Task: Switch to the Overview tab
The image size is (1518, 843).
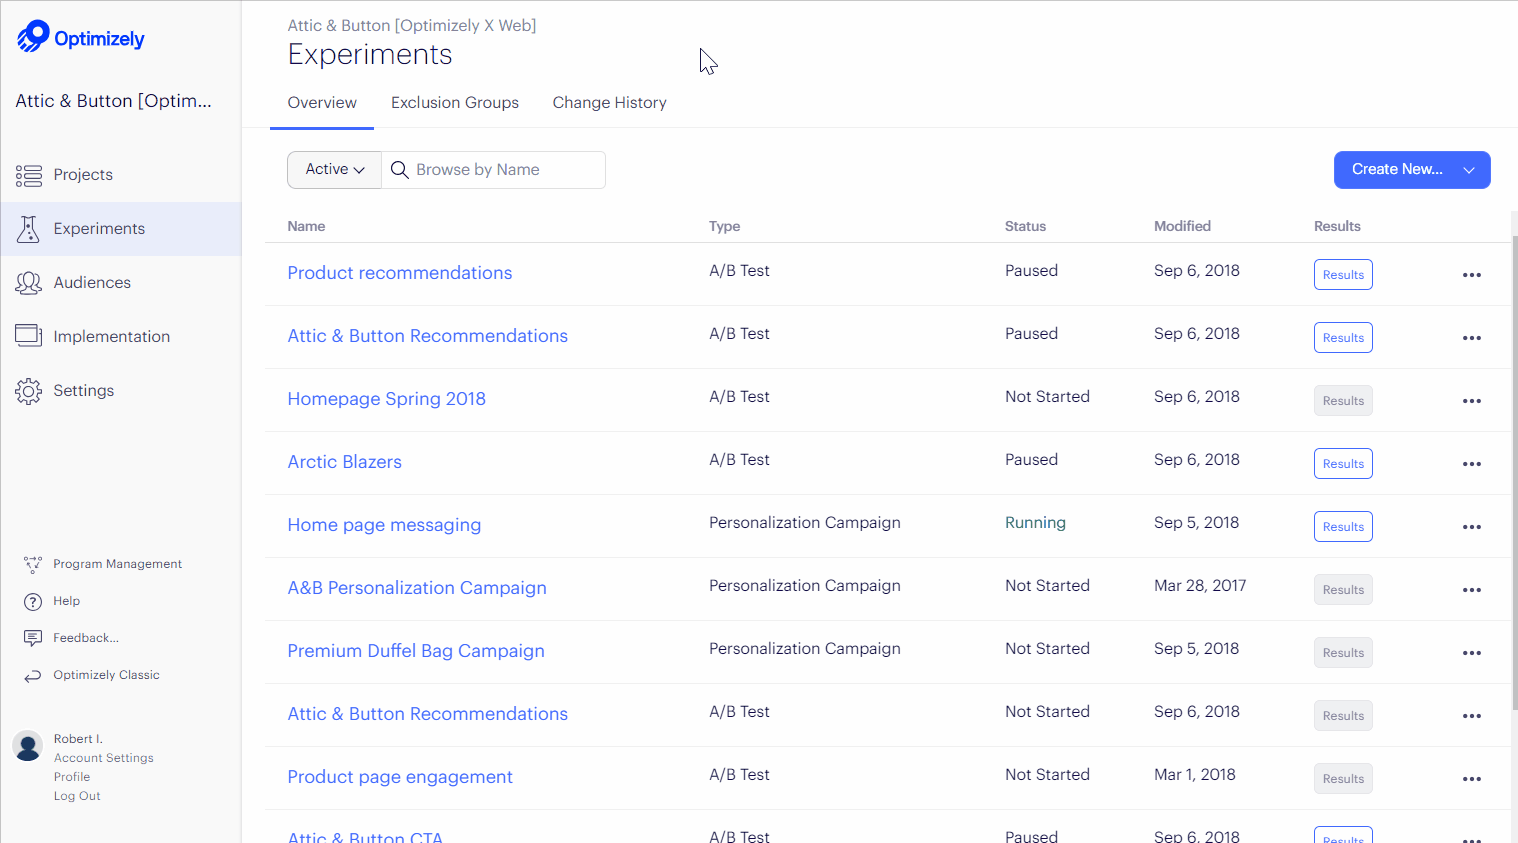Action: point(322,103)
